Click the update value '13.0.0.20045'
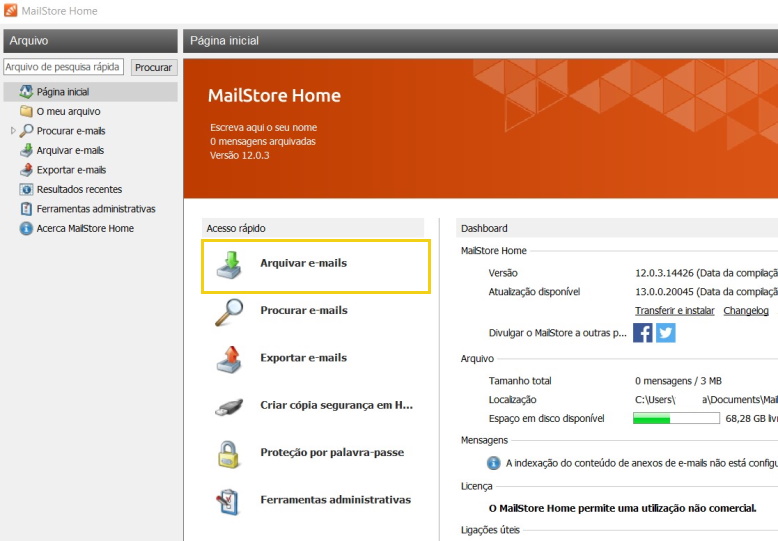This screenshot has width=778, height=541. pos(664,292)
